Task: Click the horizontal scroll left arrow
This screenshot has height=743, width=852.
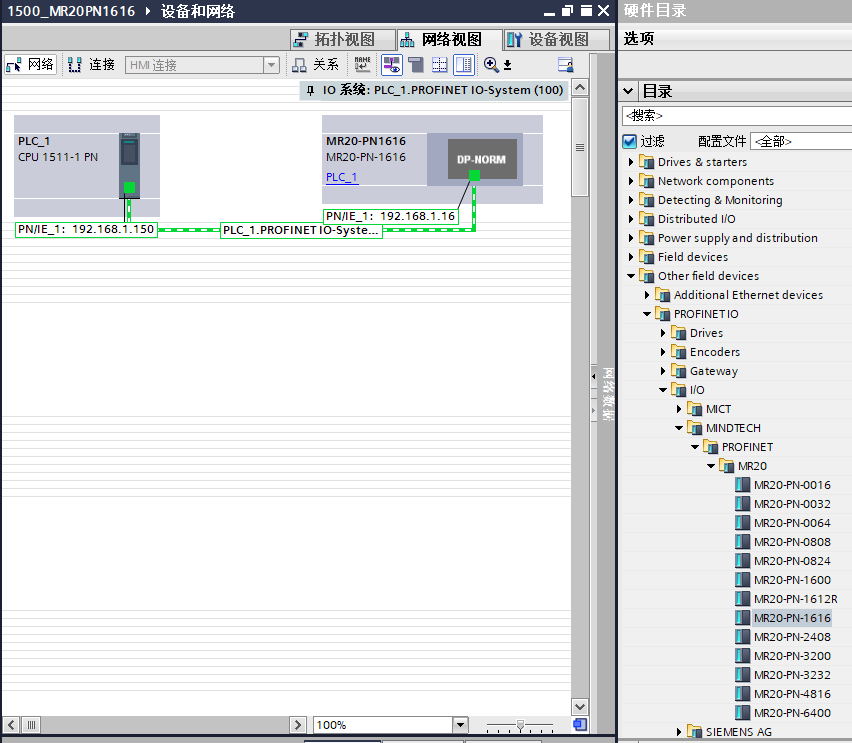Action: pyautogui.click(x=11, y=725)
